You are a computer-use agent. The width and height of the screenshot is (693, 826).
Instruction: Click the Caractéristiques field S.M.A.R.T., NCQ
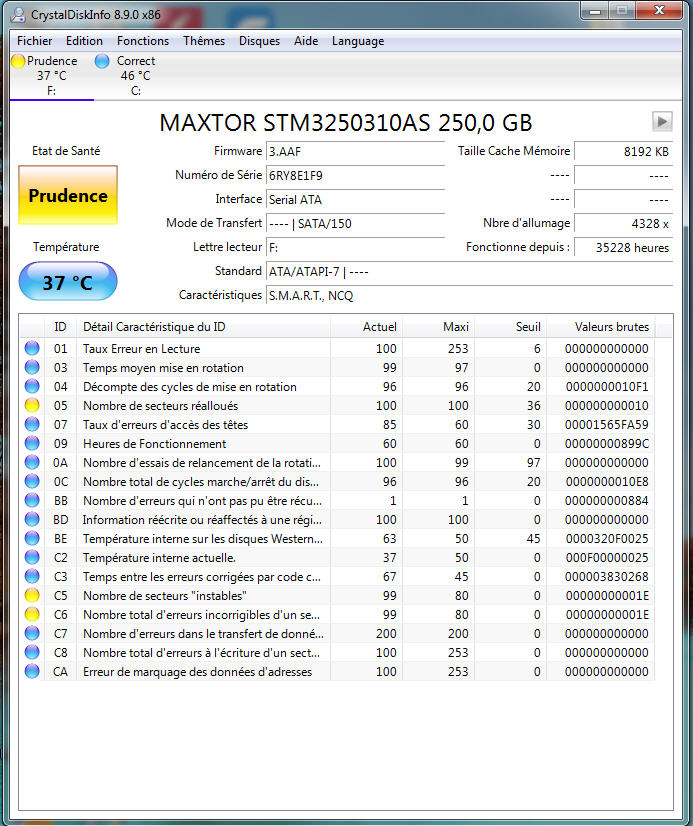[x=469, y=296]
